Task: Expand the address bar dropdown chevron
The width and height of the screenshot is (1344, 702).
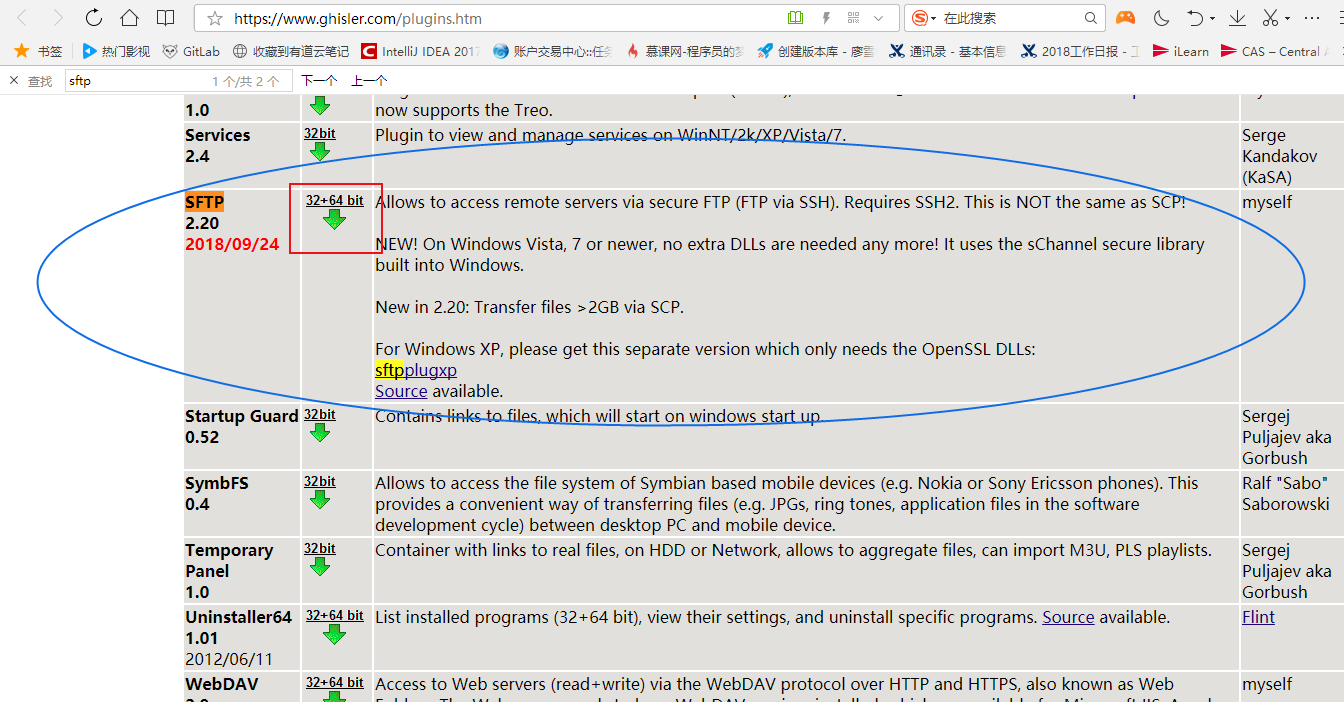Action: click(x=879, y=18)
